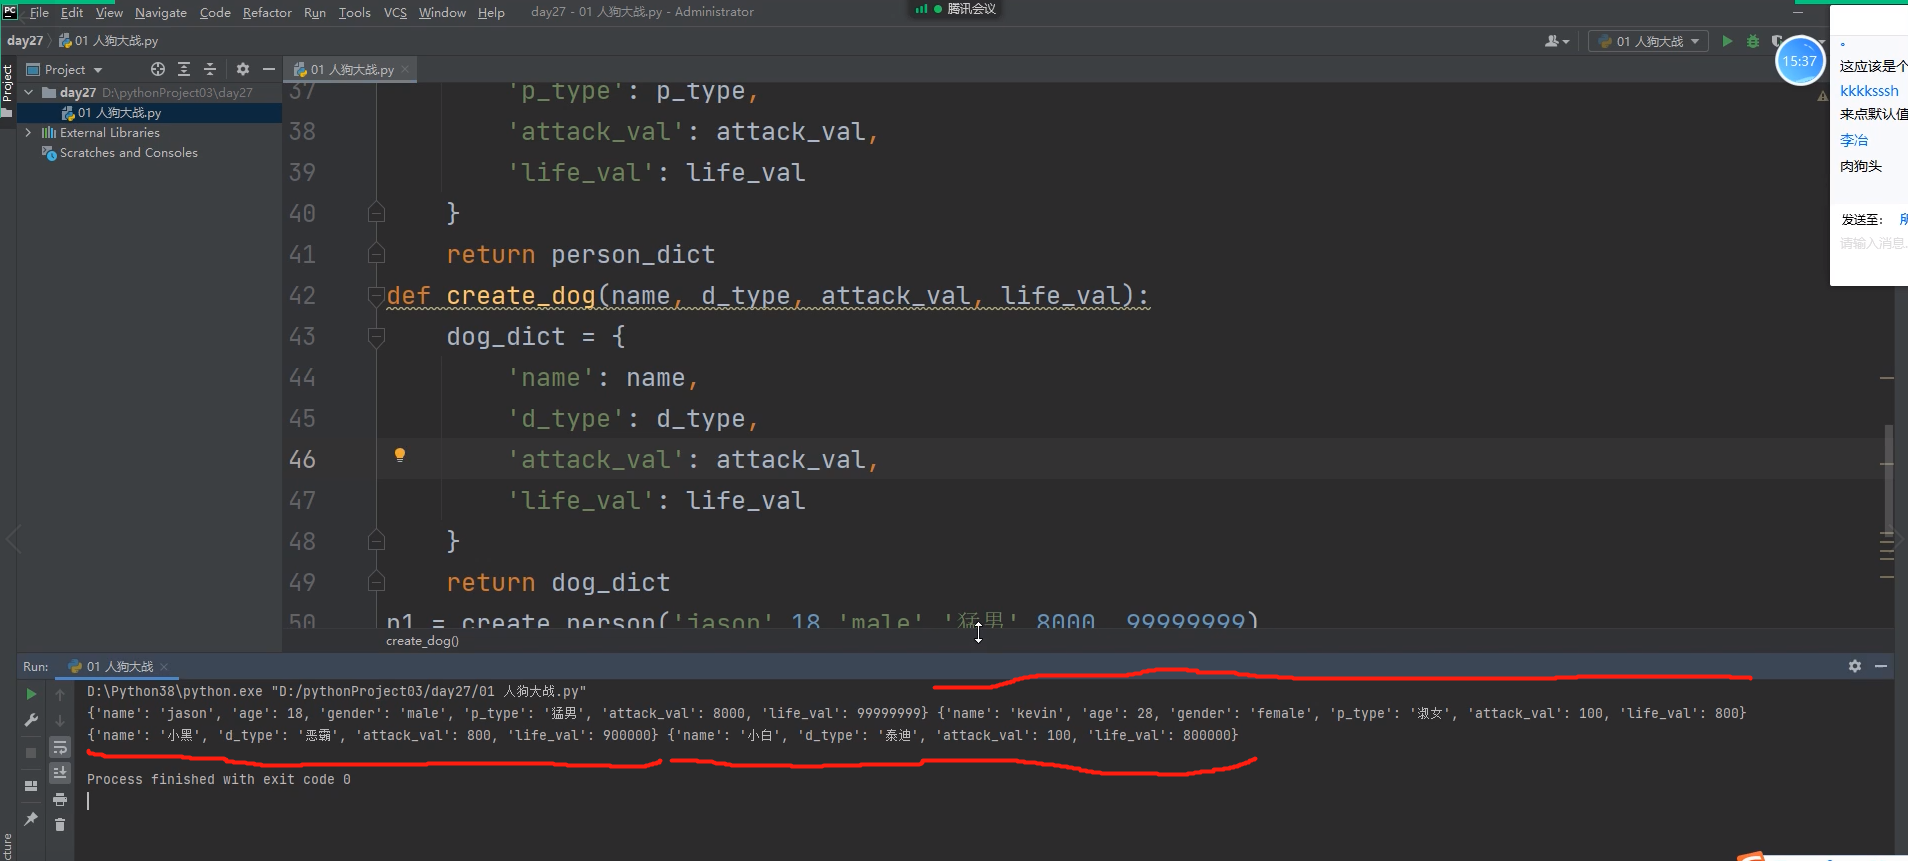Click the editor vertical scrollbar
Screen dimensions: 1908x861
coord(1888,480)
